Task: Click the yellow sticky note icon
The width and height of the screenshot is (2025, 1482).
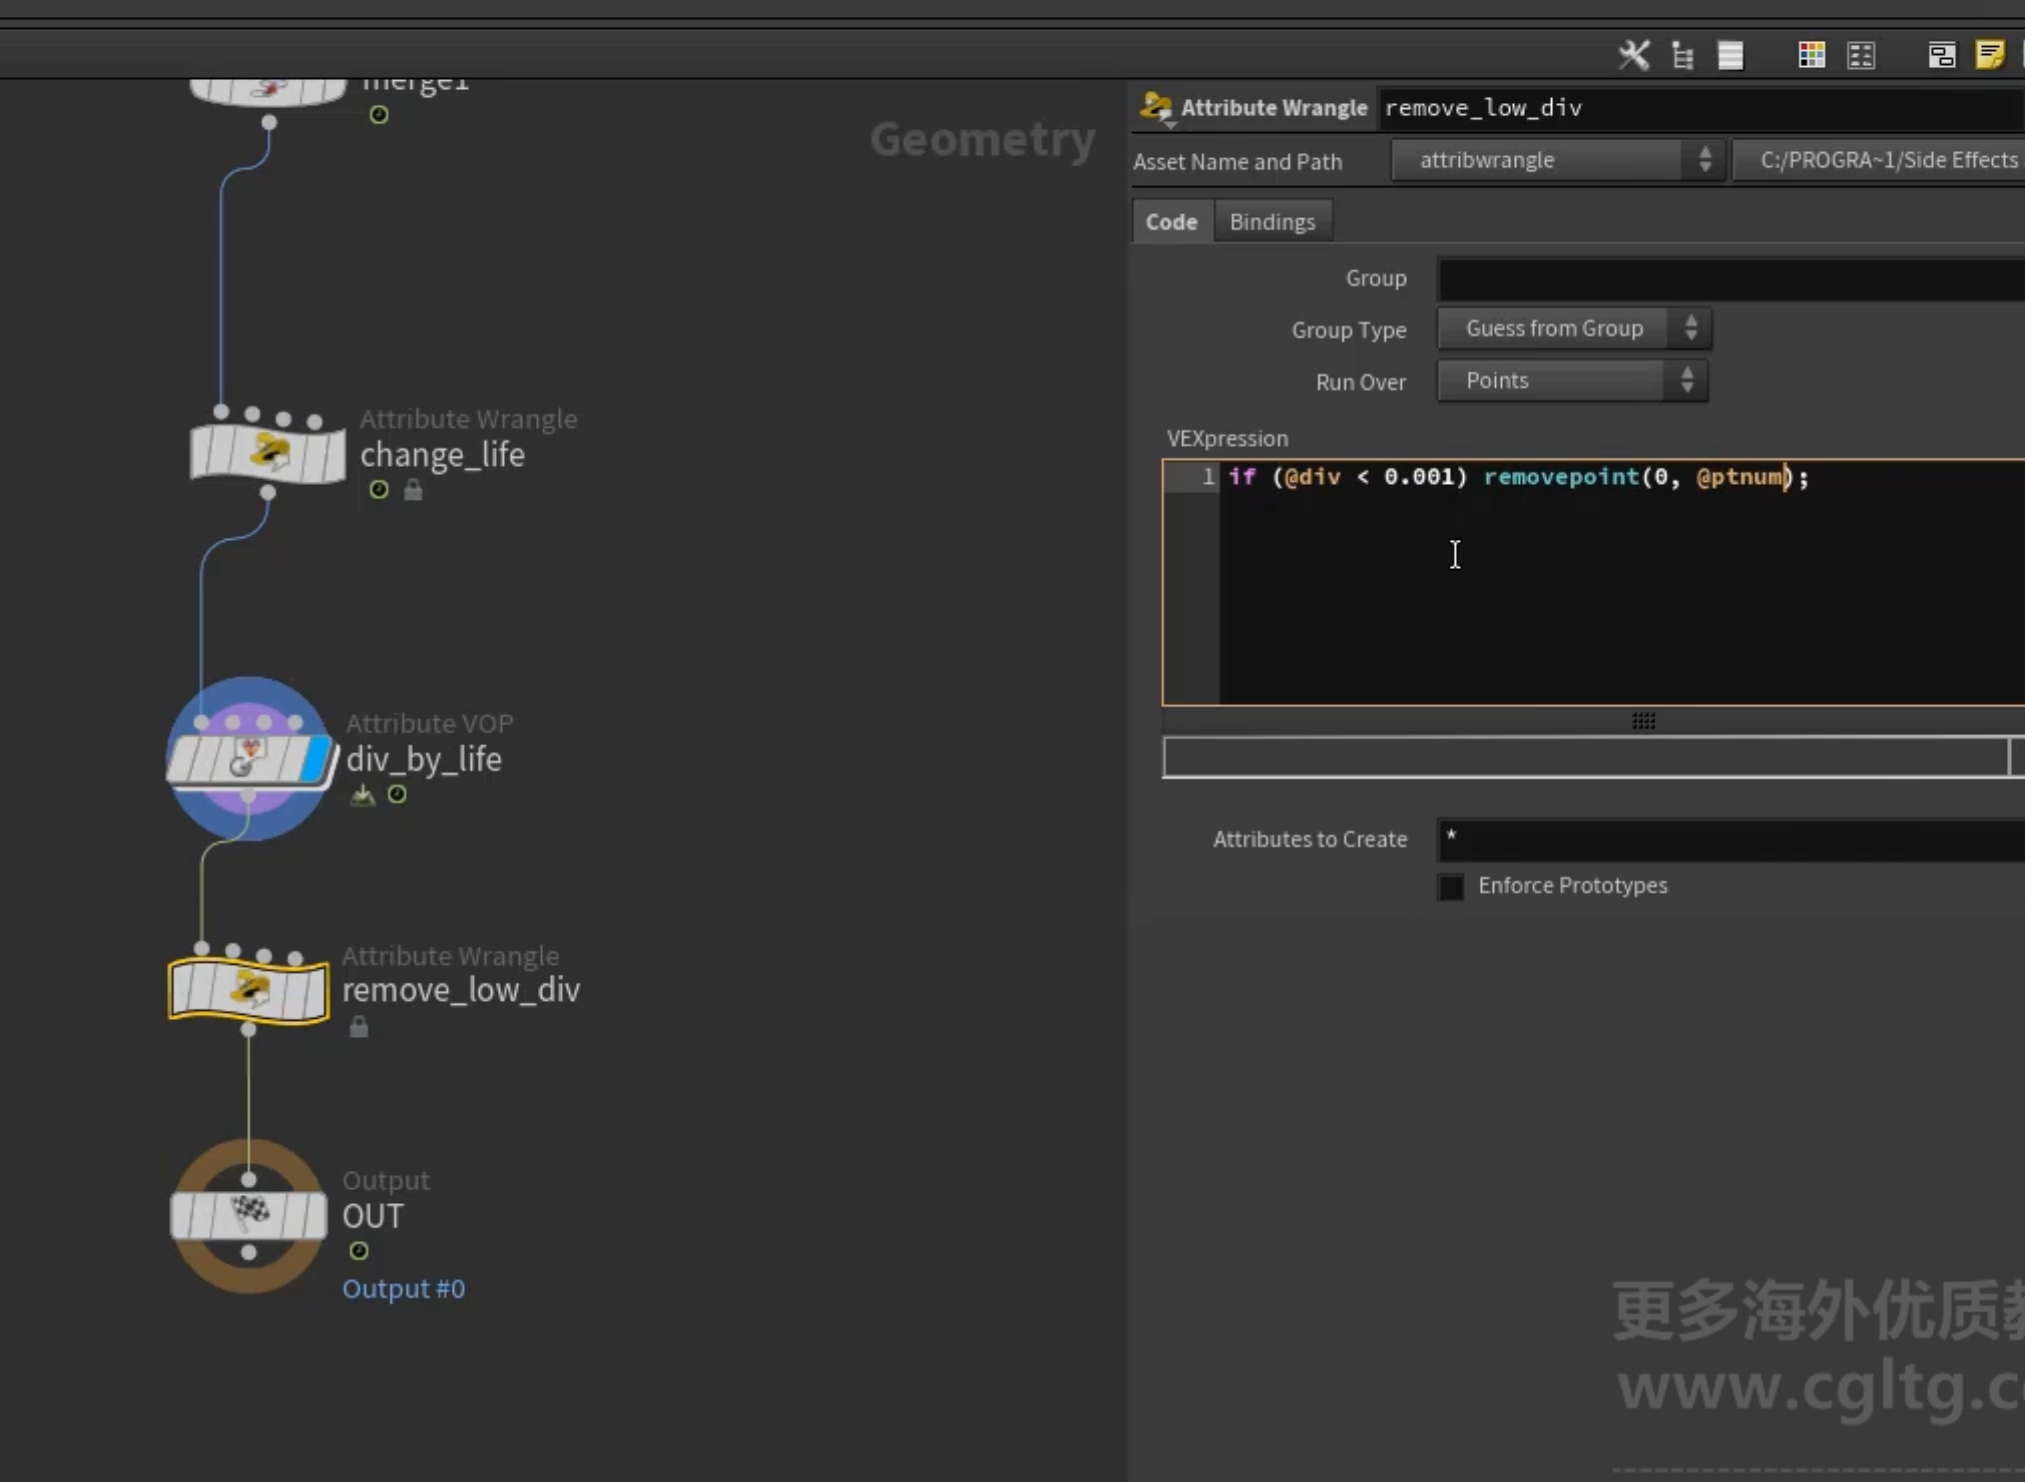Action: tap(1990, 54)
